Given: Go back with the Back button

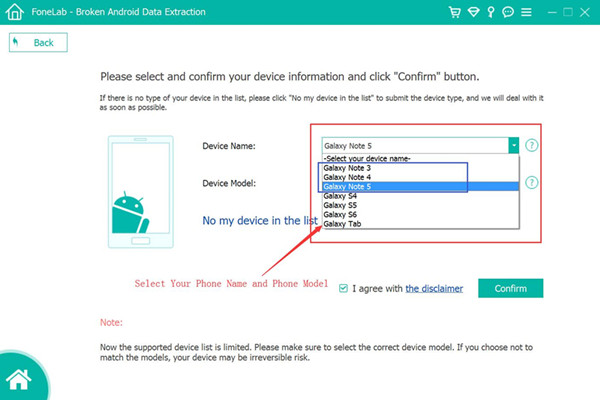Looking at the screenshot, I should (38, 42).
